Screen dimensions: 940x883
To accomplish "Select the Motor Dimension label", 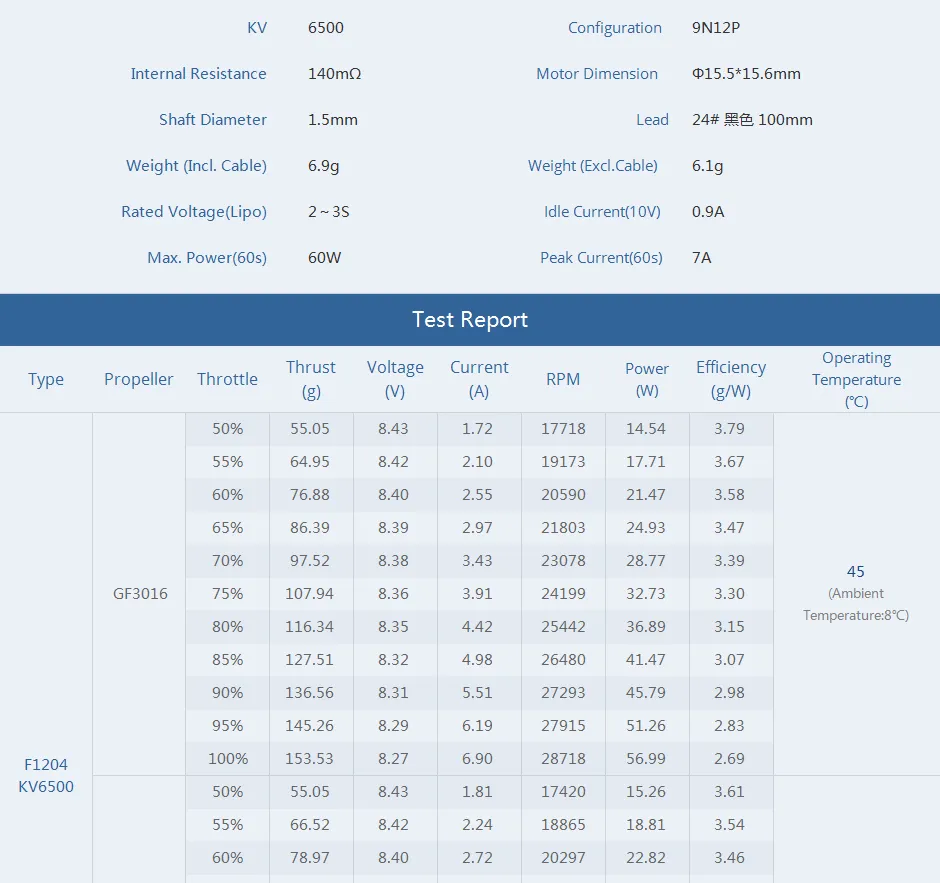I will tap(597, 74).
